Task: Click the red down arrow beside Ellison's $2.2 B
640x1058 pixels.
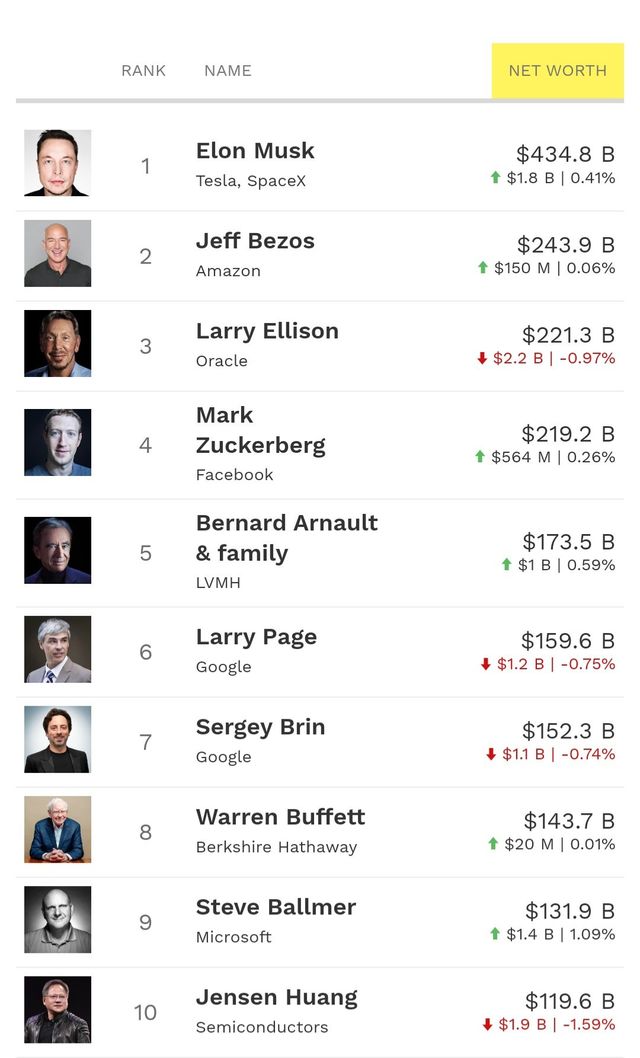Action: coord(482,358)
